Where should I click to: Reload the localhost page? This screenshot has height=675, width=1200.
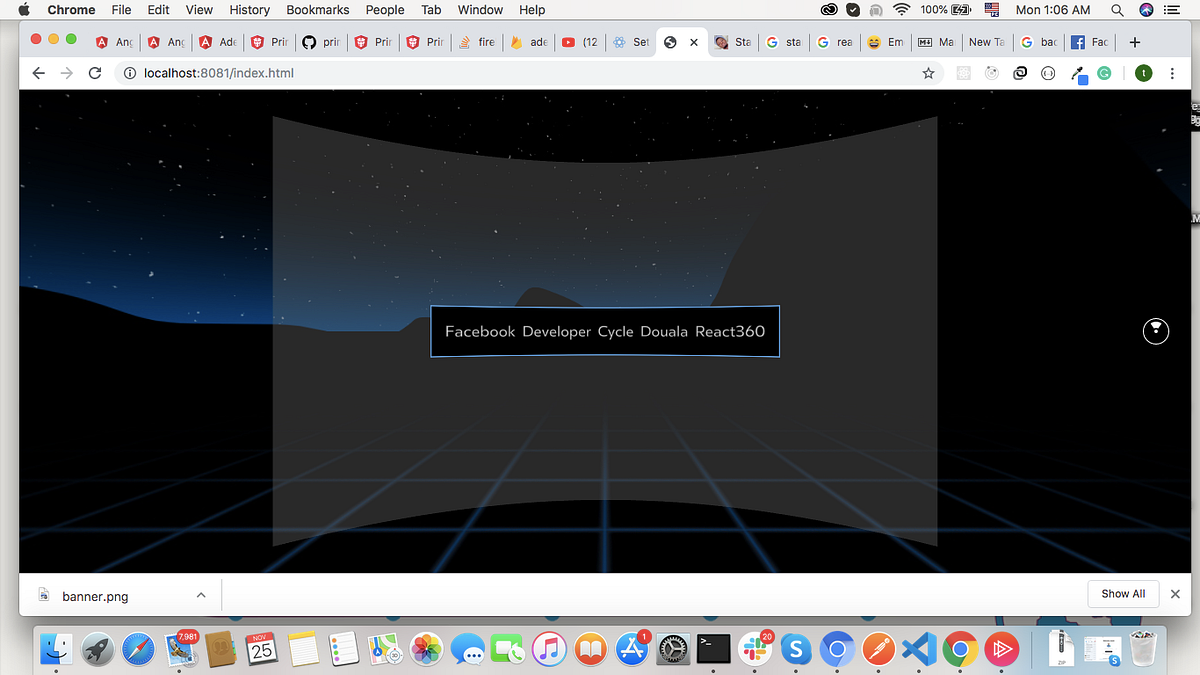click(95, 73)
